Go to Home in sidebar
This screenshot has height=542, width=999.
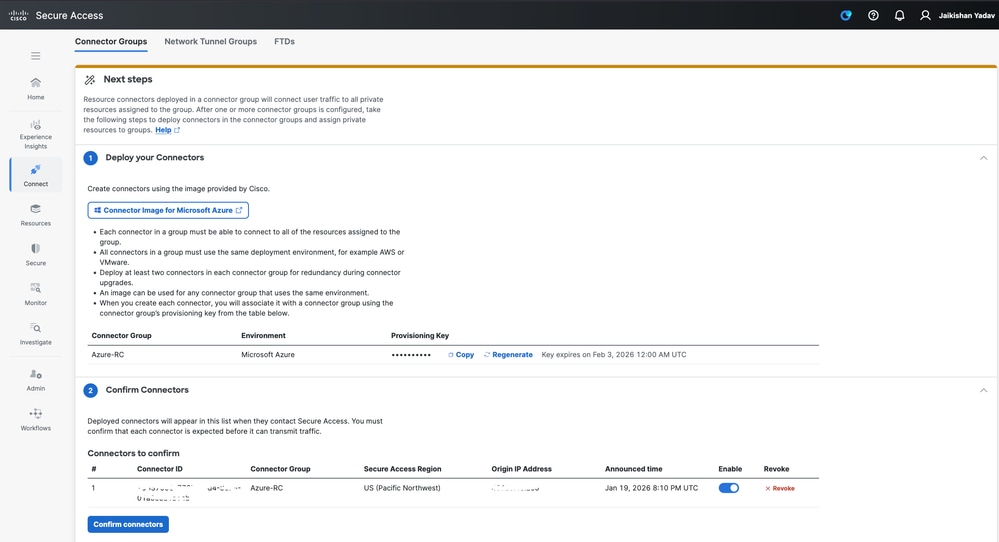pyautogui.click(x=36, y=89)
